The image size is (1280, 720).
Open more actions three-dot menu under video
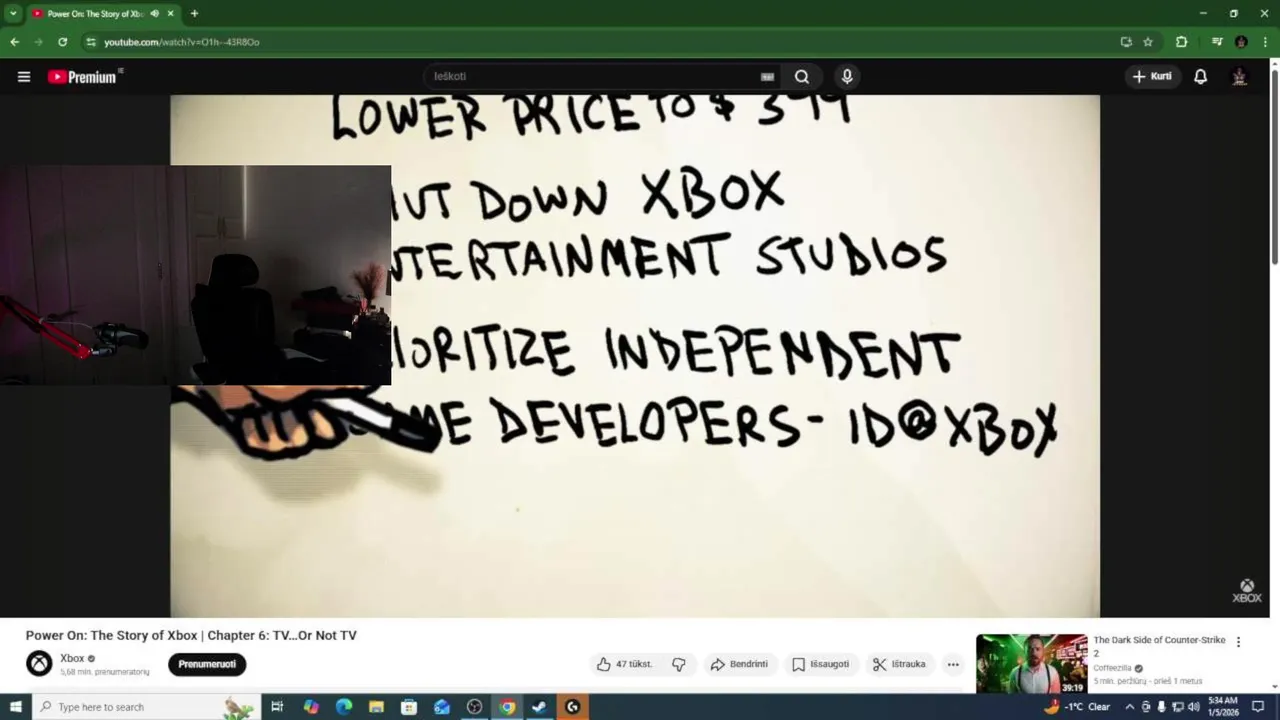click(953, 664)
